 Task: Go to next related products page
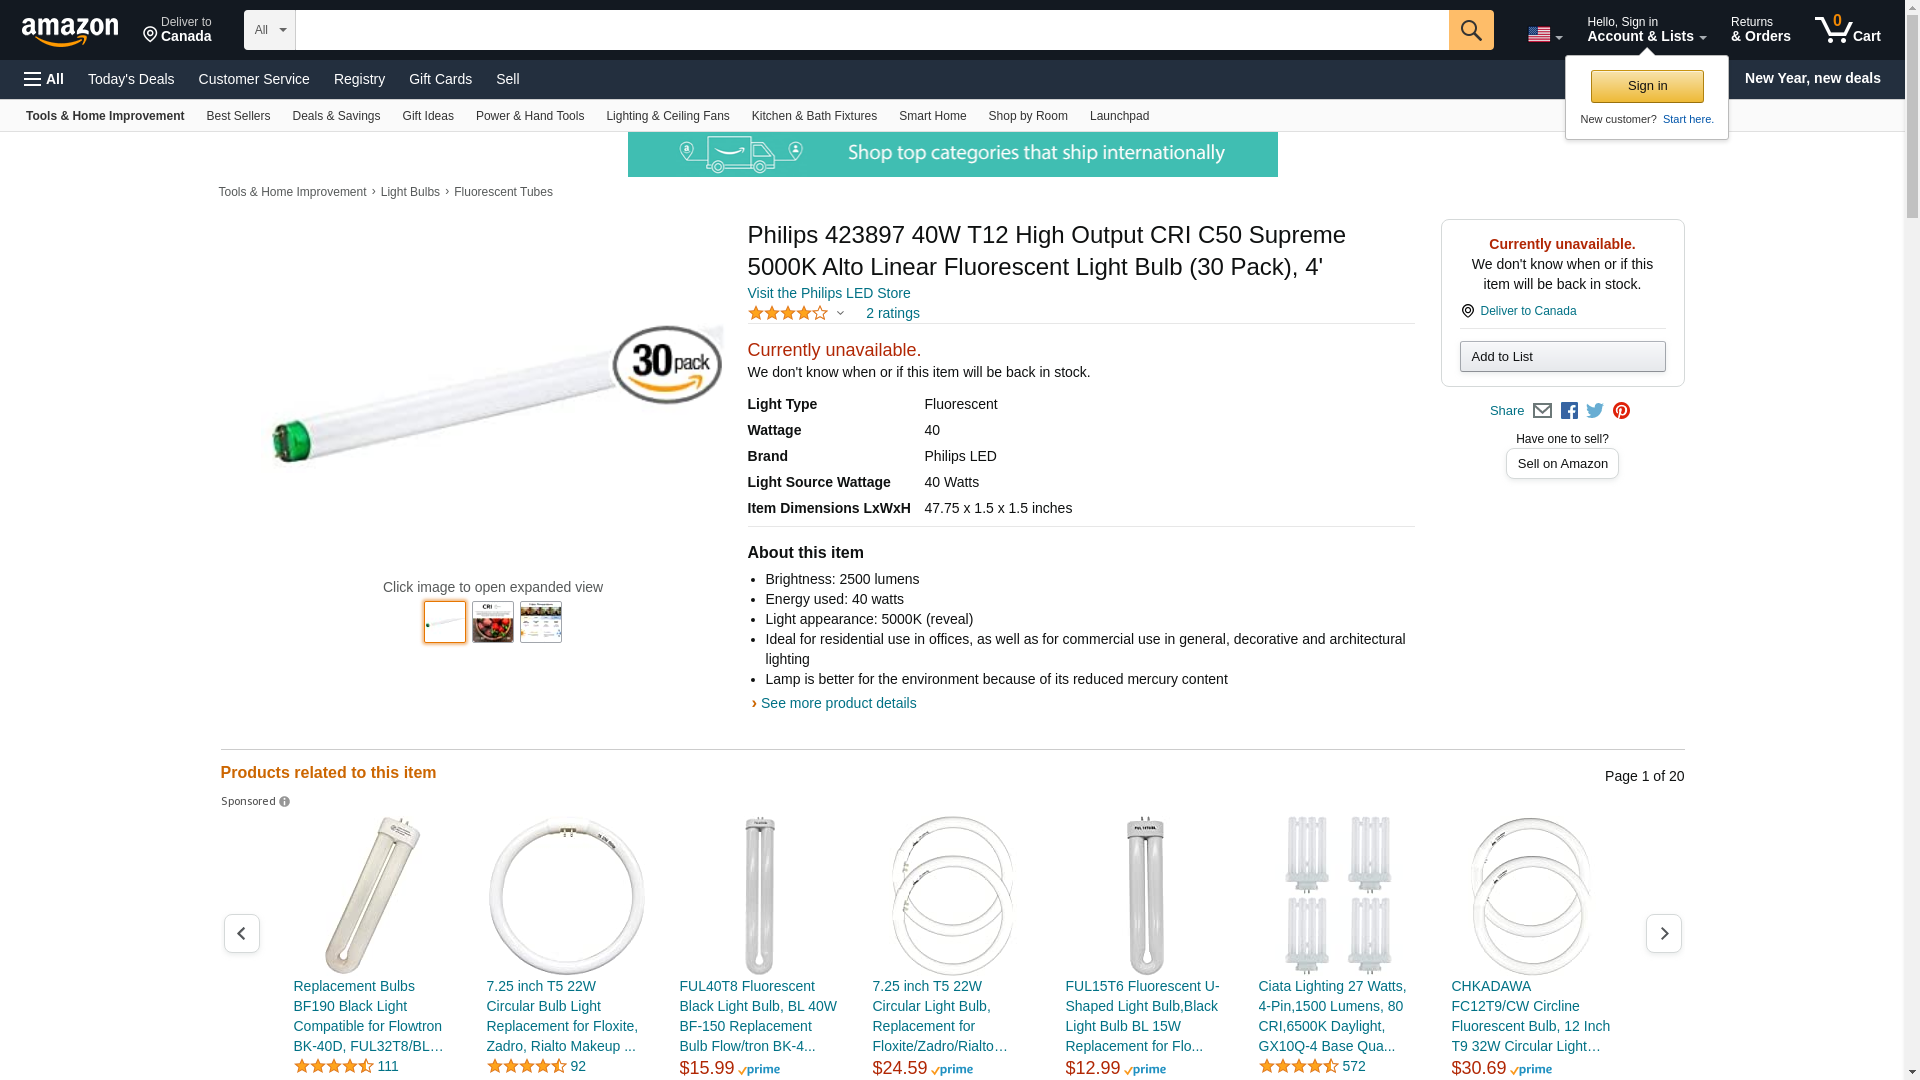pyautogui.click(x=1663, y=933)
